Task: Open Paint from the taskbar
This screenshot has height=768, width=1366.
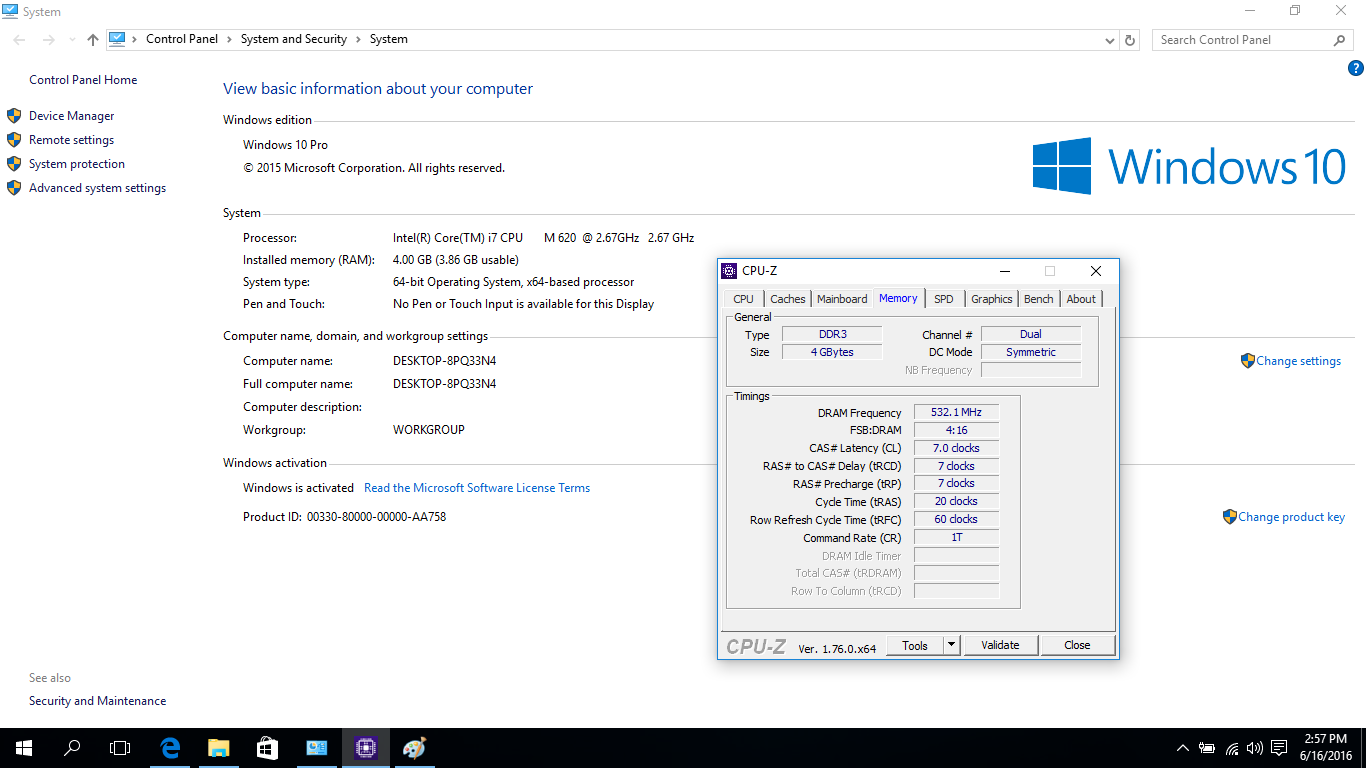Action: point(414,748)
